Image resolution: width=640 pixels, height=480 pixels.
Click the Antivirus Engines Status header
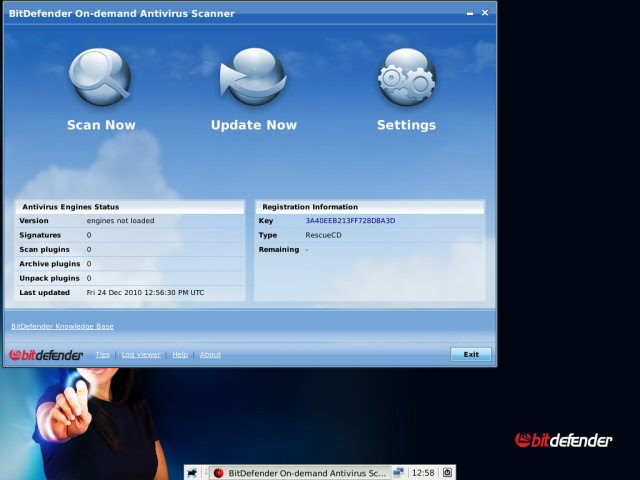71,207
